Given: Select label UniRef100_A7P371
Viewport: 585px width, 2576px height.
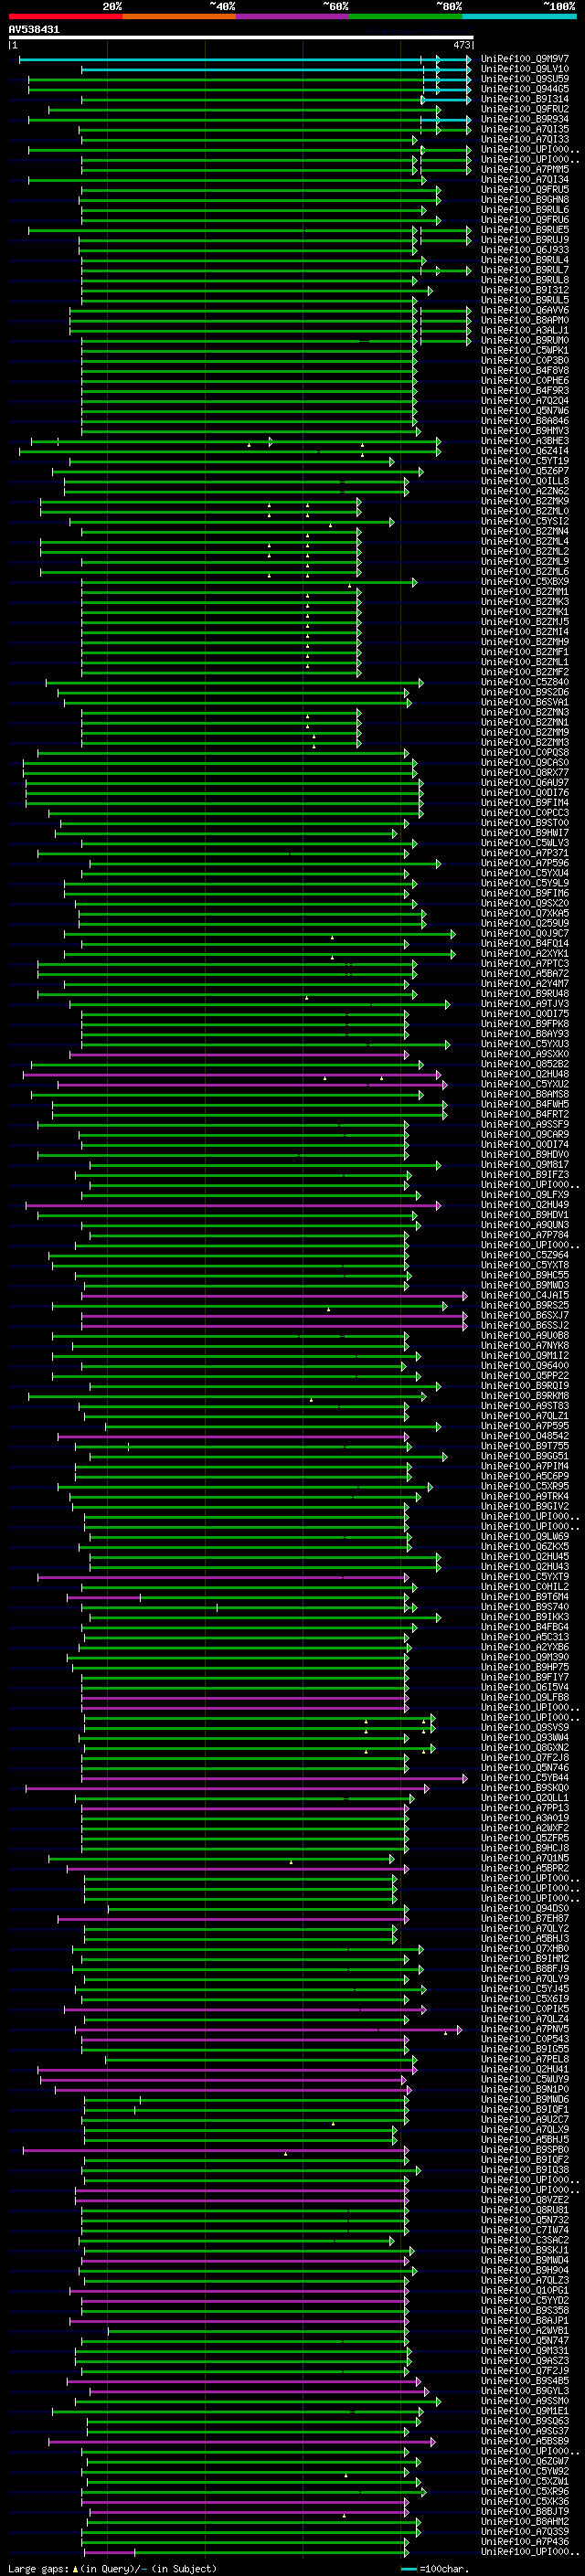Looking at the screenshot, I should (x=525, y=853).
